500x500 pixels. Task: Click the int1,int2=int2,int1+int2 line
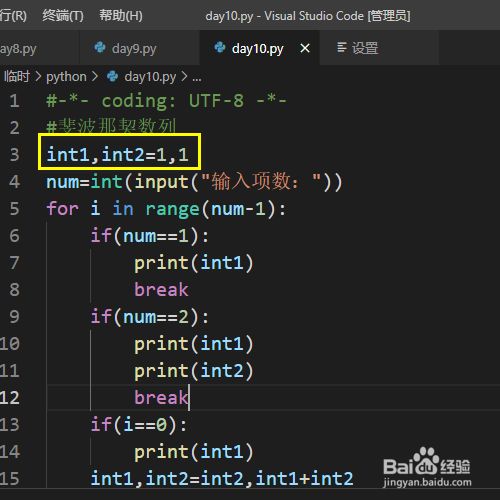(x=222, y=479)
